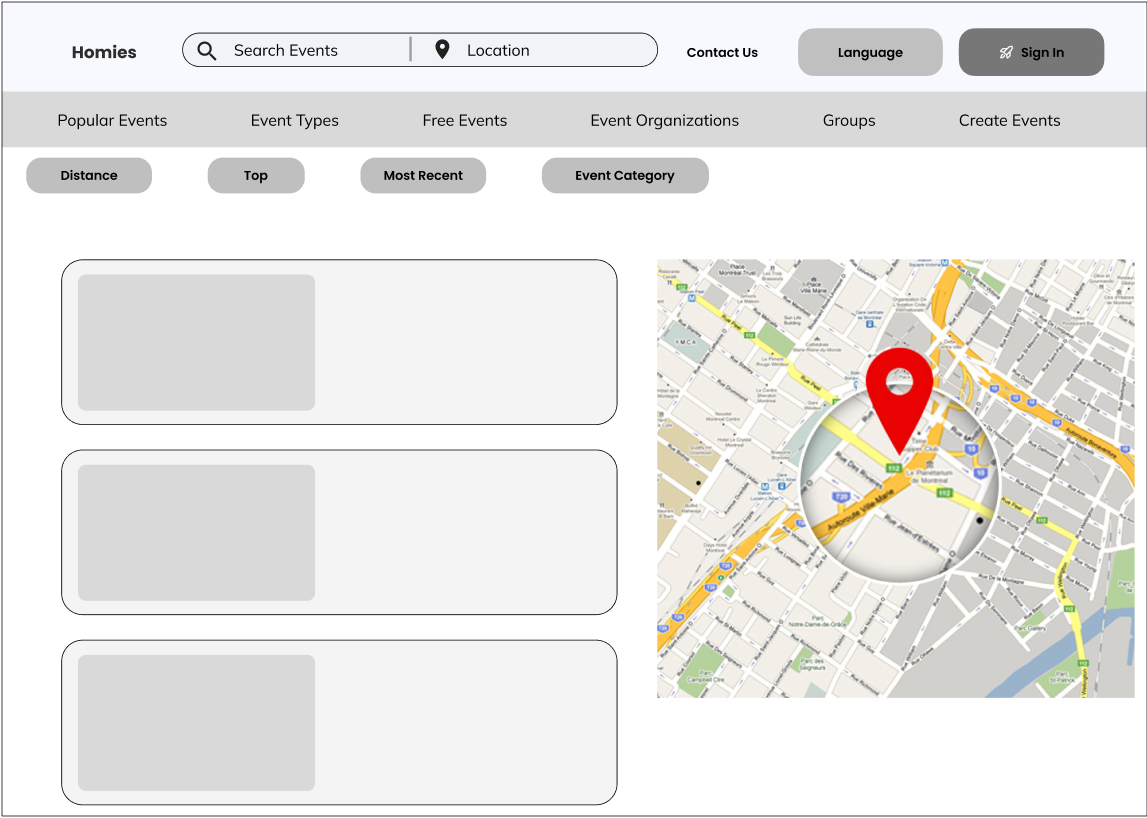
Task: Toggle the Most Recent filter
Action: [x=423, y=176]
